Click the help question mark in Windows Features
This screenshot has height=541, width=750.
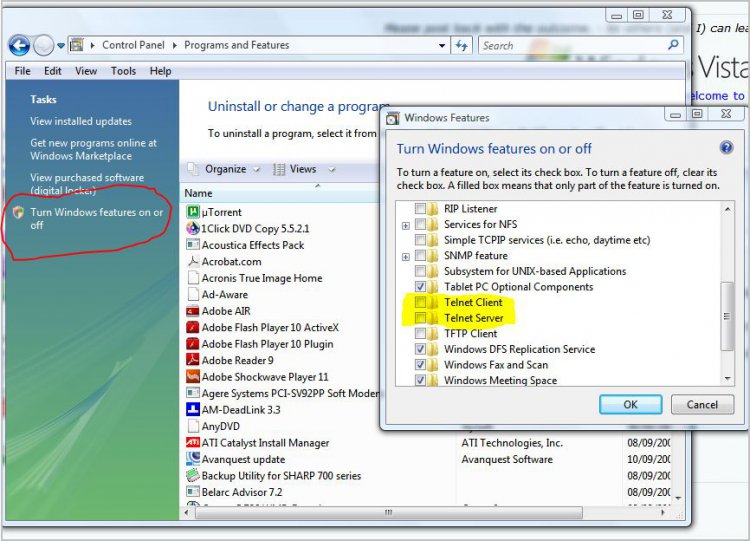726,148
